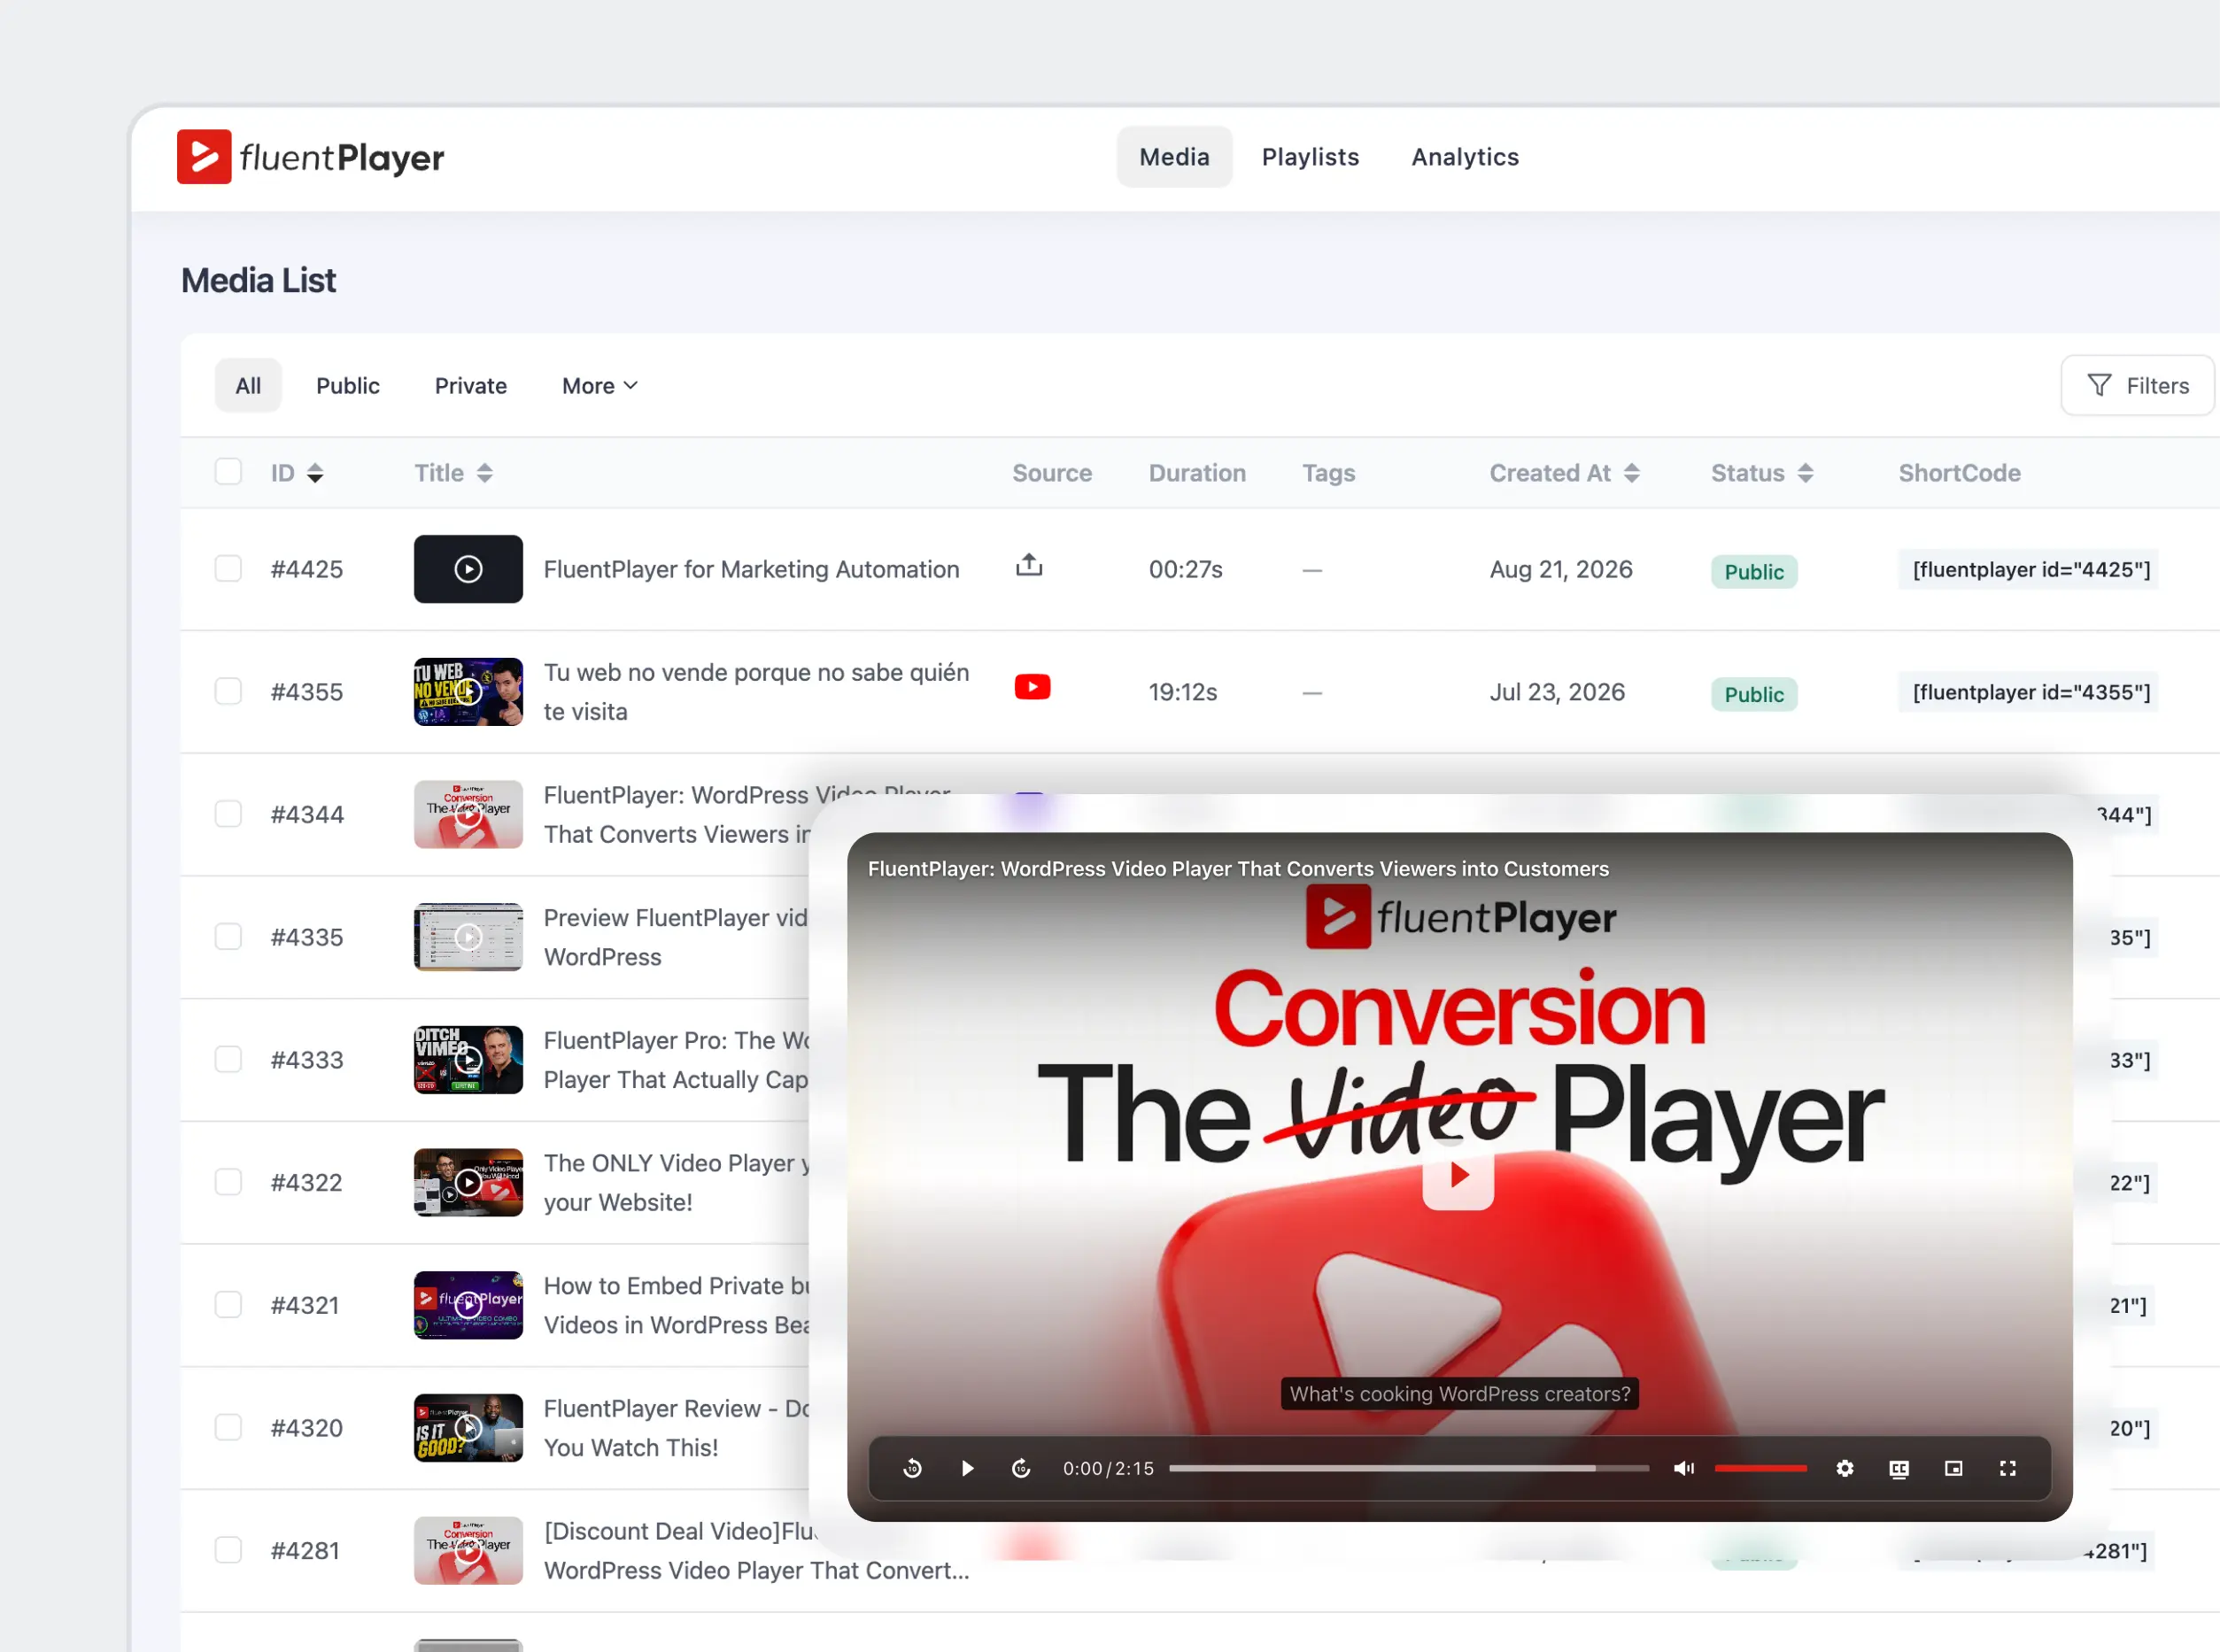
Task: Open title FluentPlayer Review
Action: [677, 1428]
